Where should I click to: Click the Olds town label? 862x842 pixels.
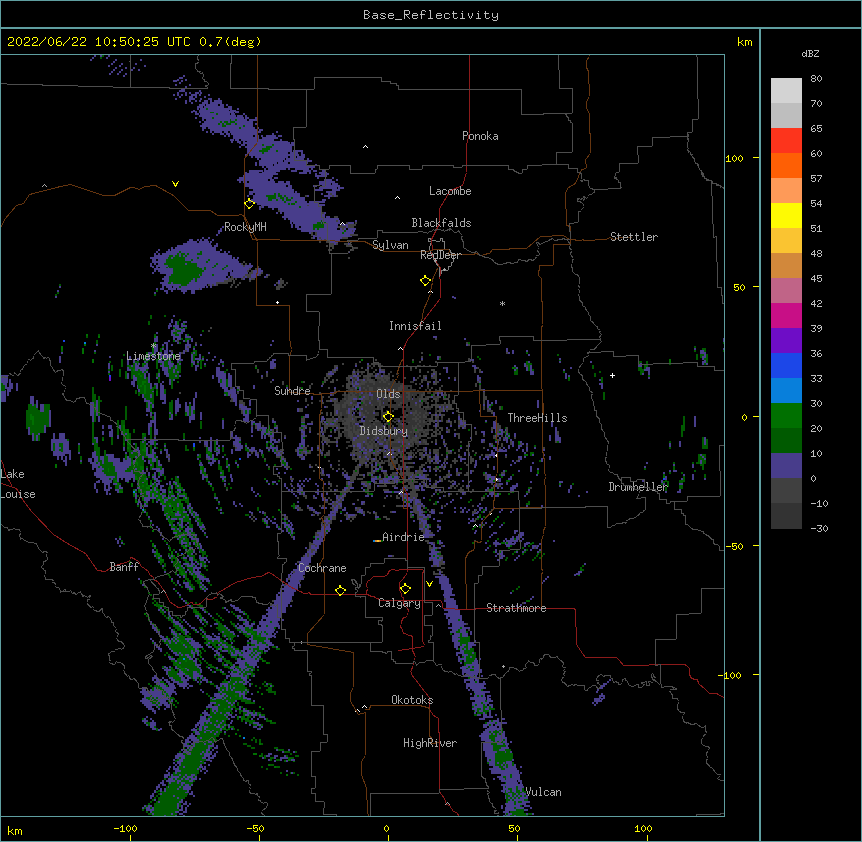point(388,394)
